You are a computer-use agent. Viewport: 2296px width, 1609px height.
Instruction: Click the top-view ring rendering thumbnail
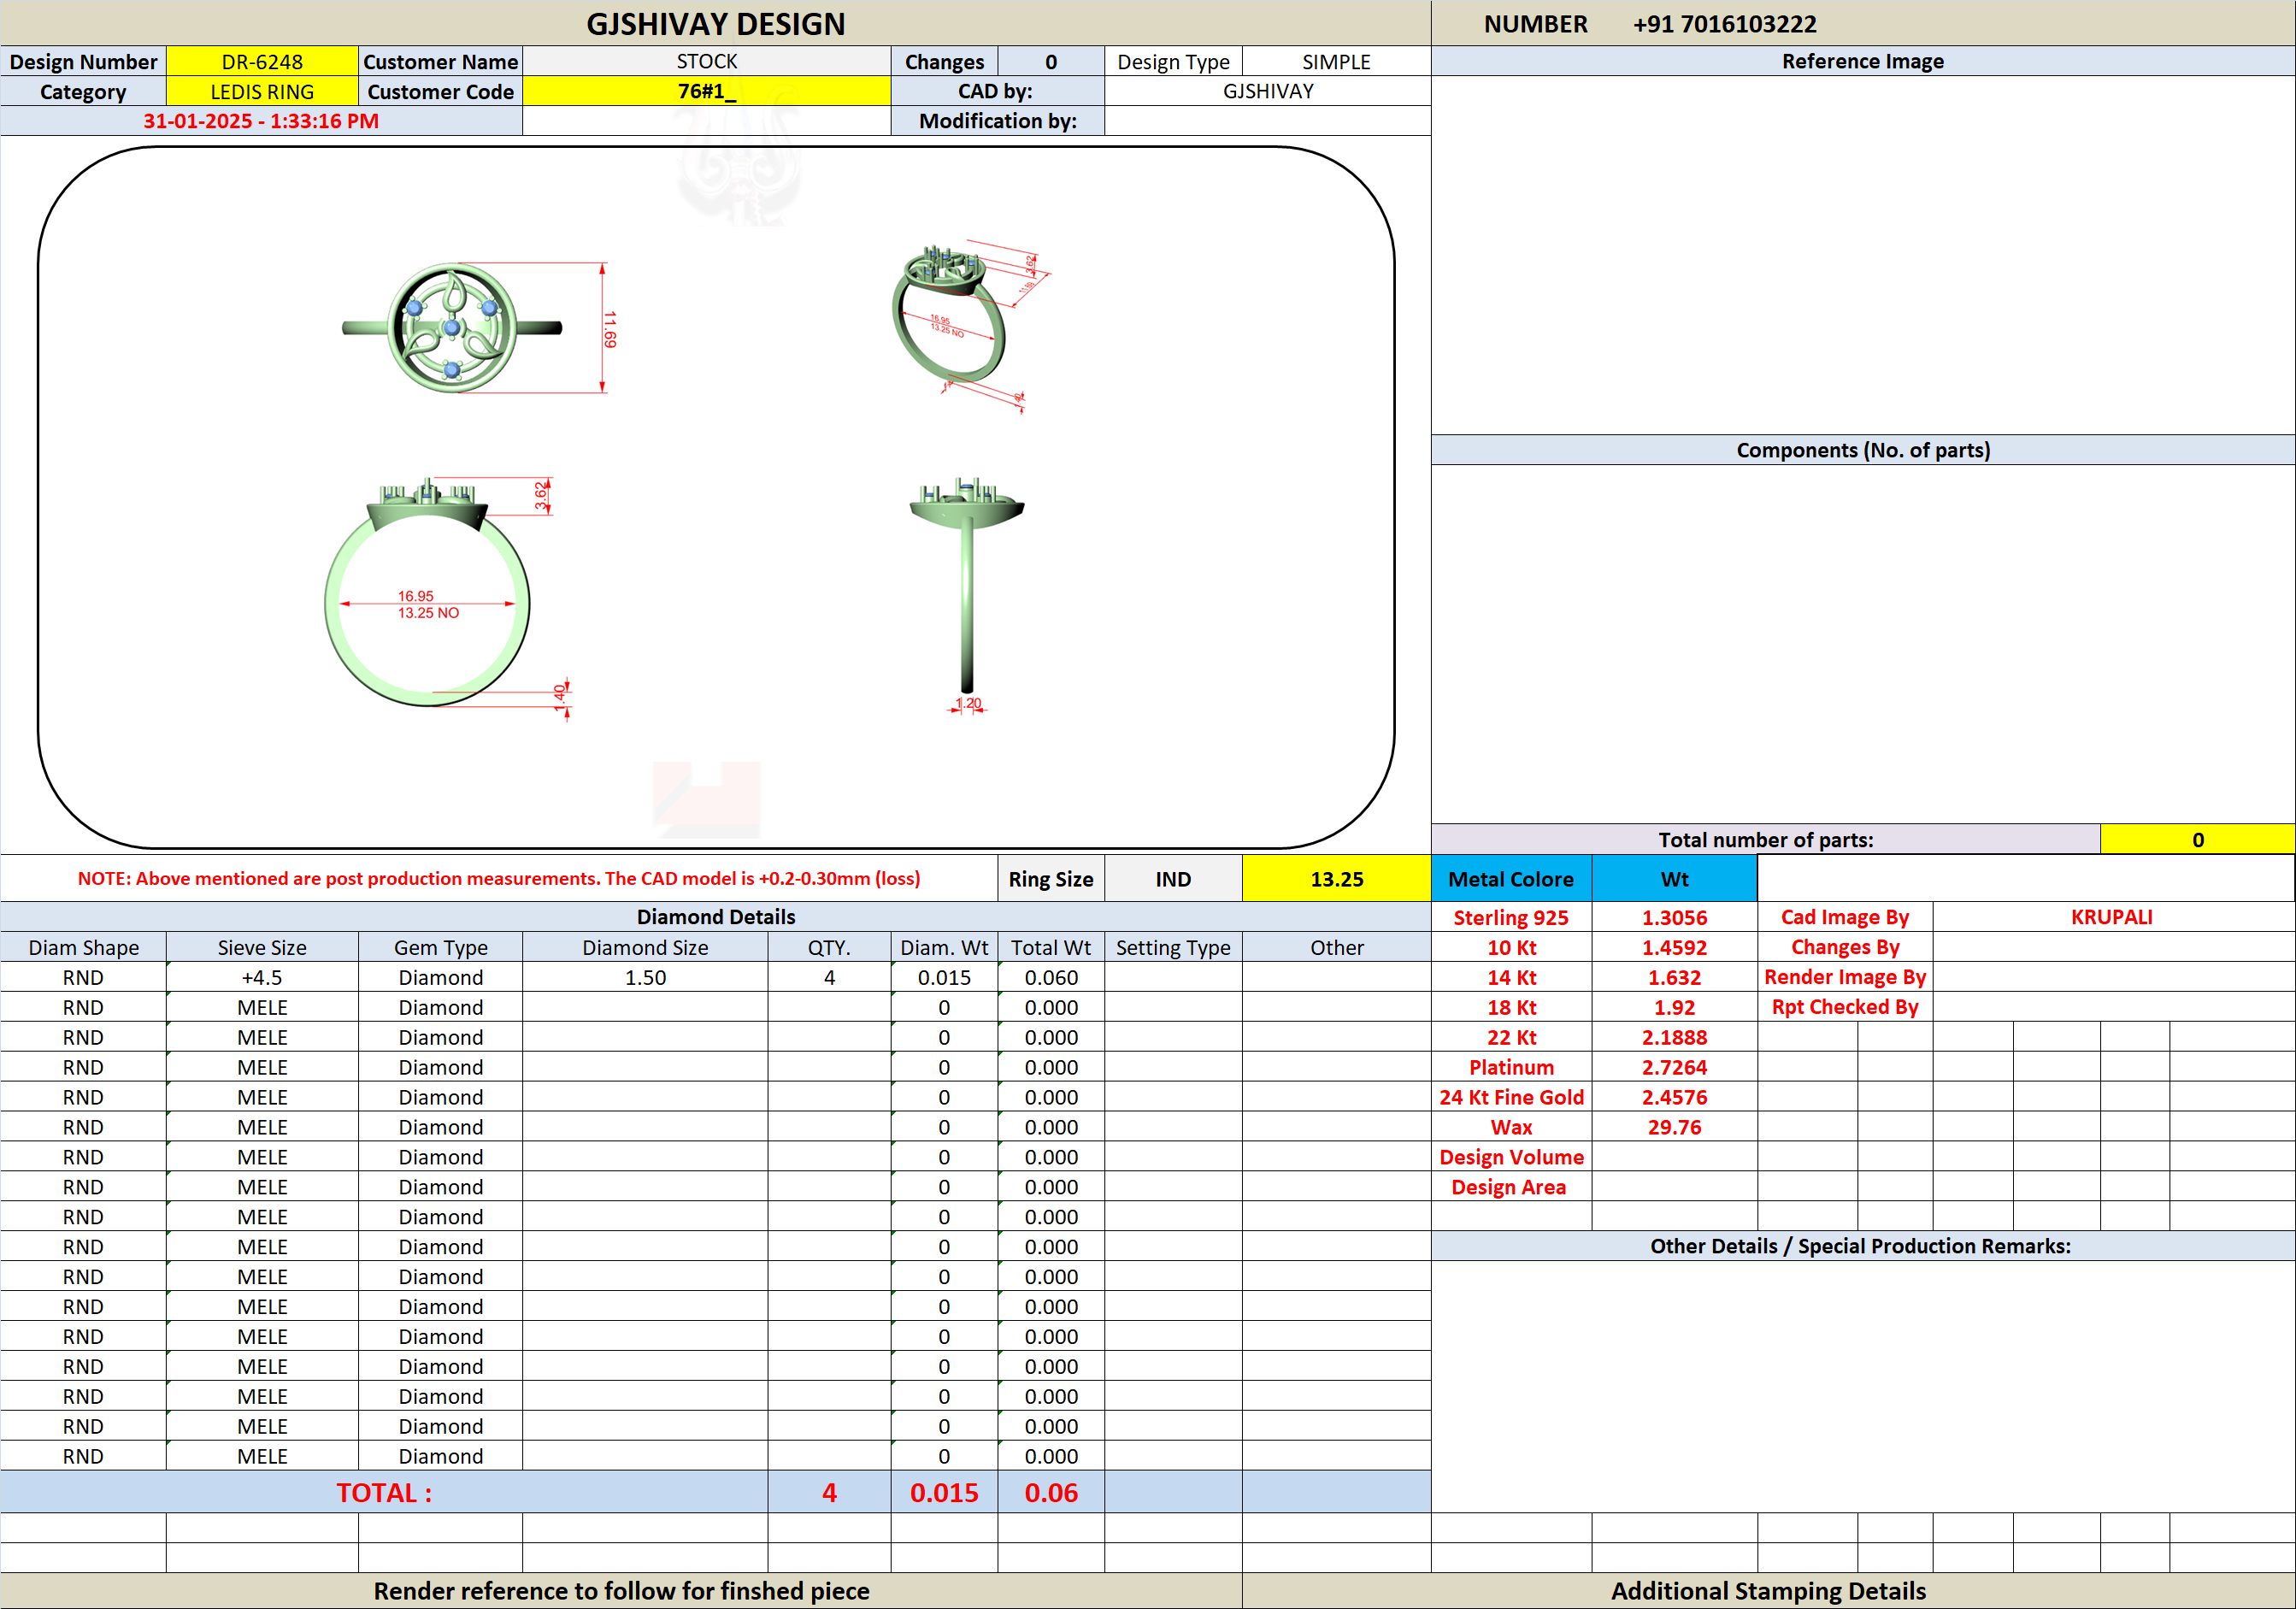(x=452, y=328)
